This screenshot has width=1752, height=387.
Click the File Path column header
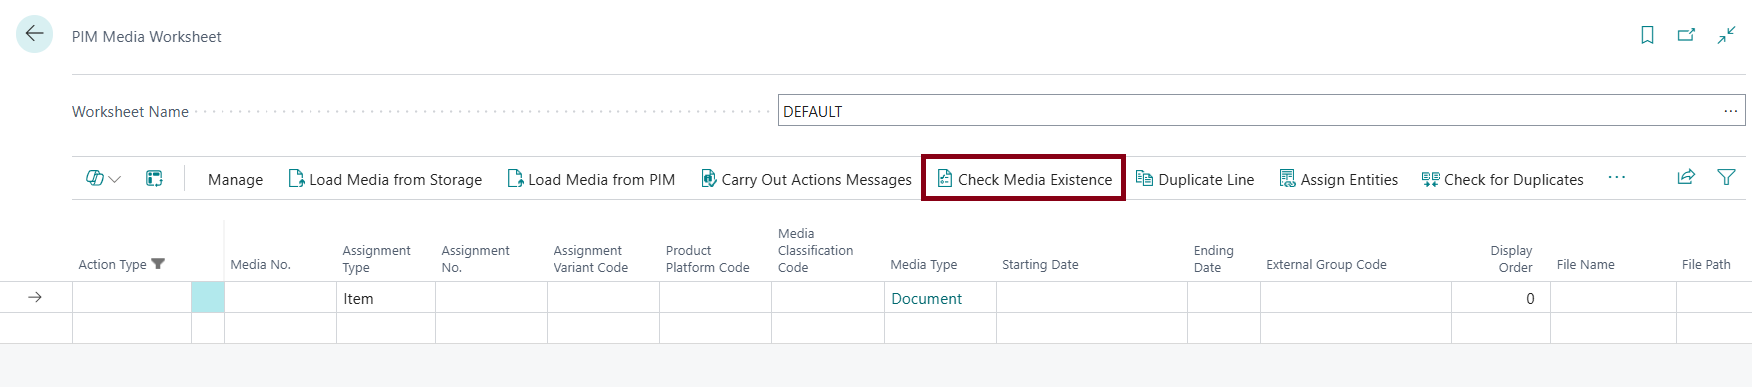[1706, 264]
